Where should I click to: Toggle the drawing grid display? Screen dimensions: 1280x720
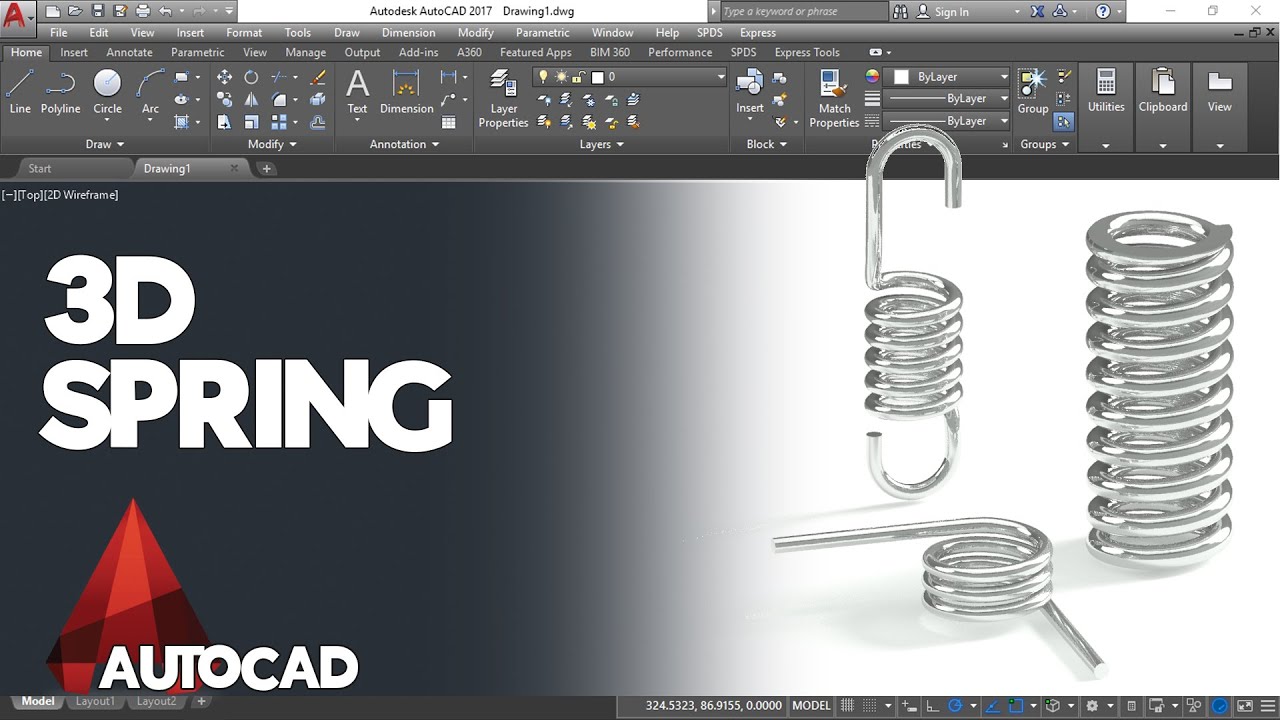click(847, 705)
